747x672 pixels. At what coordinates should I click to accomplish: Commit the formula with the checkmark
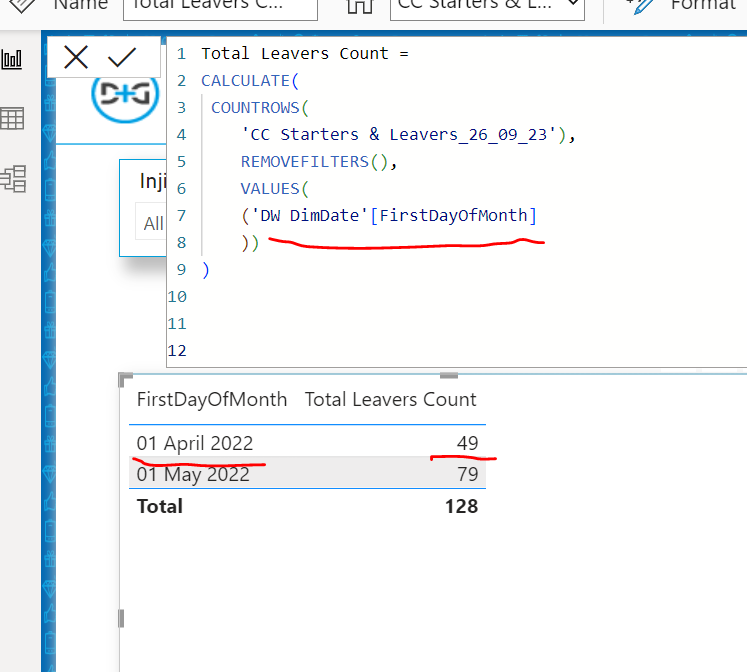point(122,58)
